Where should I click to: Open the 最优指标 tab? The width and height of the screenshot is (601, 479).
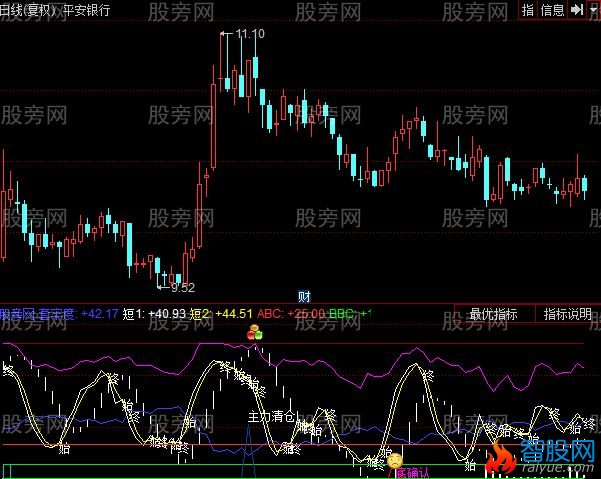coord(494,314)
